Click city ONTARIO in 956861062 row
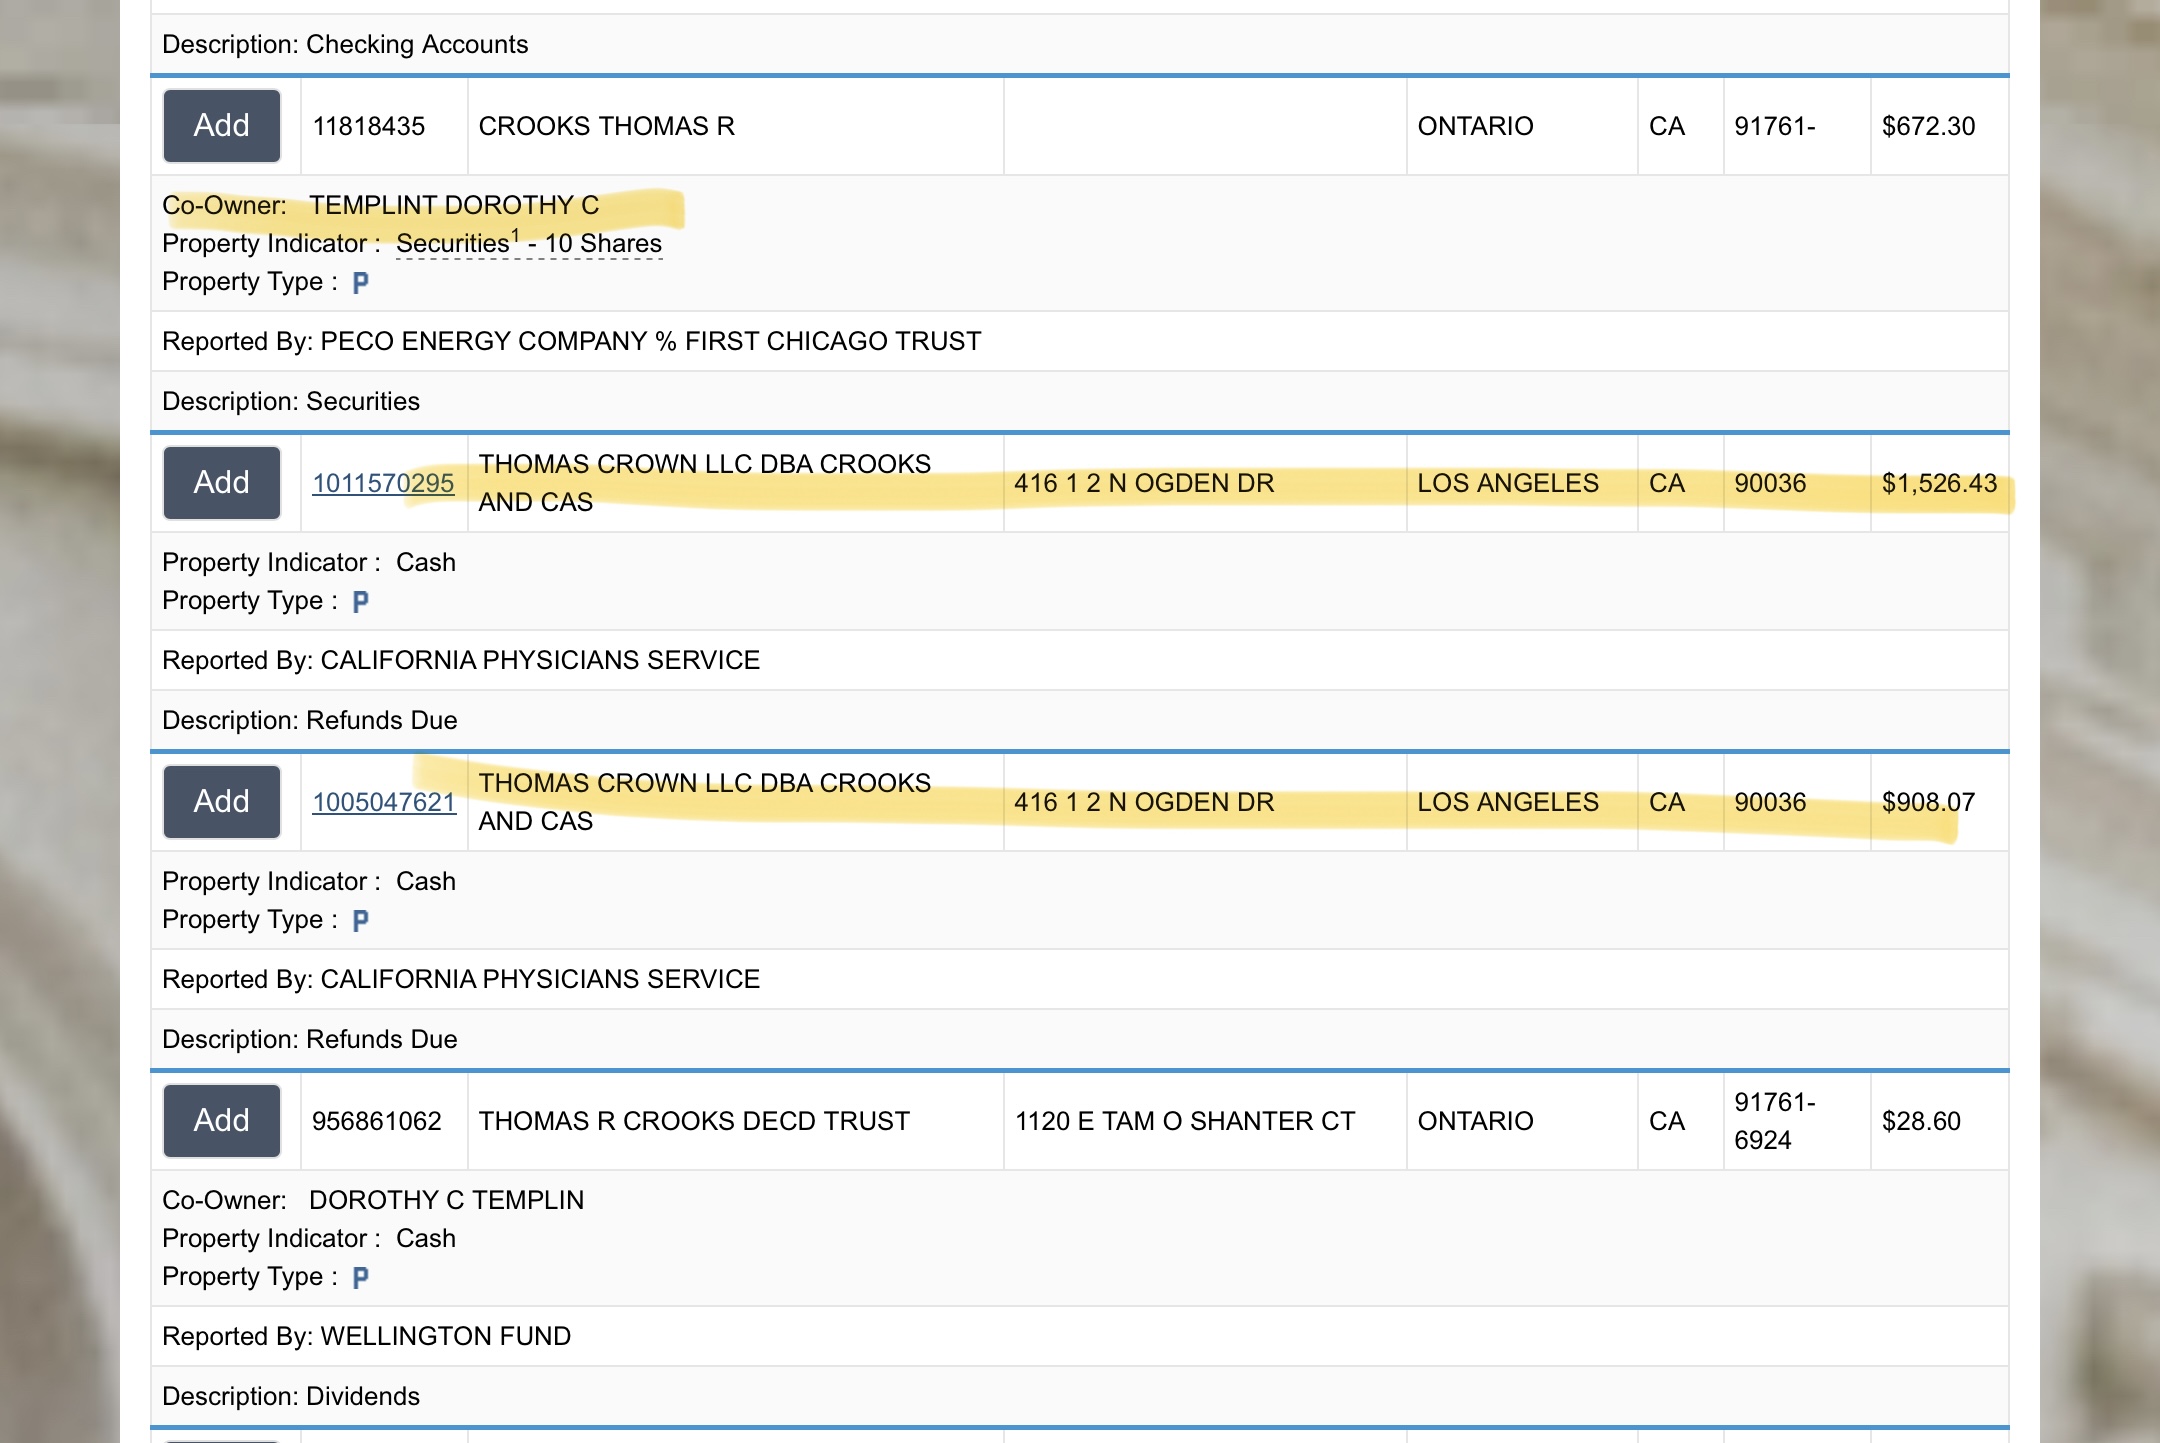This screenshot has width=2160, height=1443. 1475,1121
